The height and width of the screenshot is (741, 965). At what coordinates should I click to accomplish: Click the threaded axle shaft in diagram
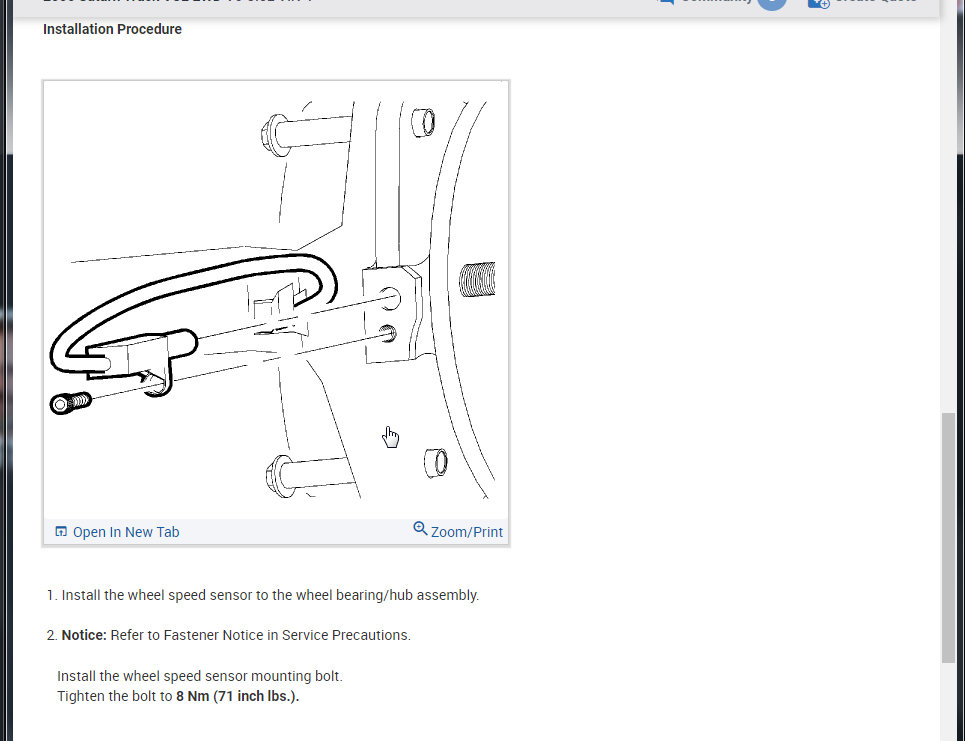478,279
